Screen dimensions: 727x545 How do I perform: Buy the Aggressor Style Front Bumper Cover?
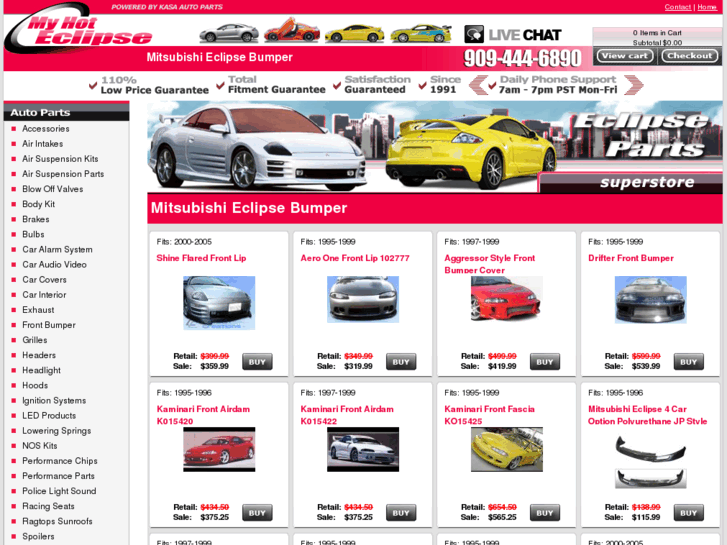coord(545,362)
